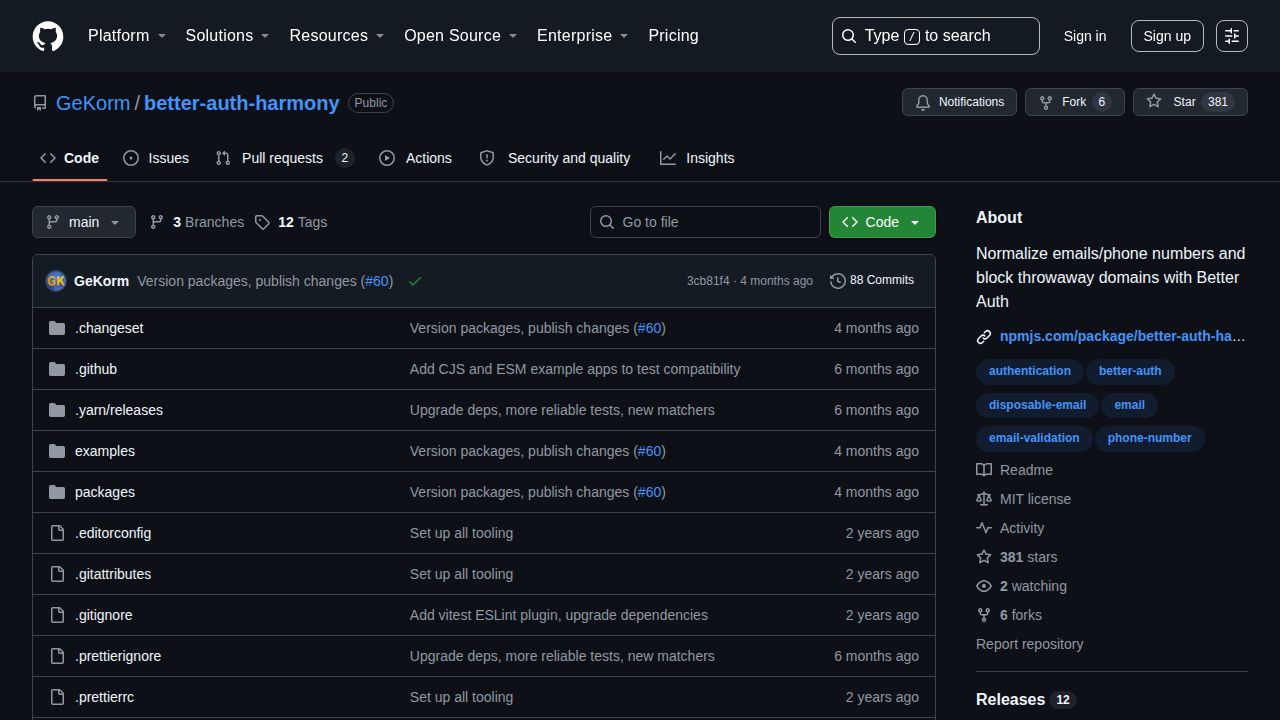The height and width of the screenshot is (720, 1280).
Task: Click Sign in
Action: pos(1085,36)
